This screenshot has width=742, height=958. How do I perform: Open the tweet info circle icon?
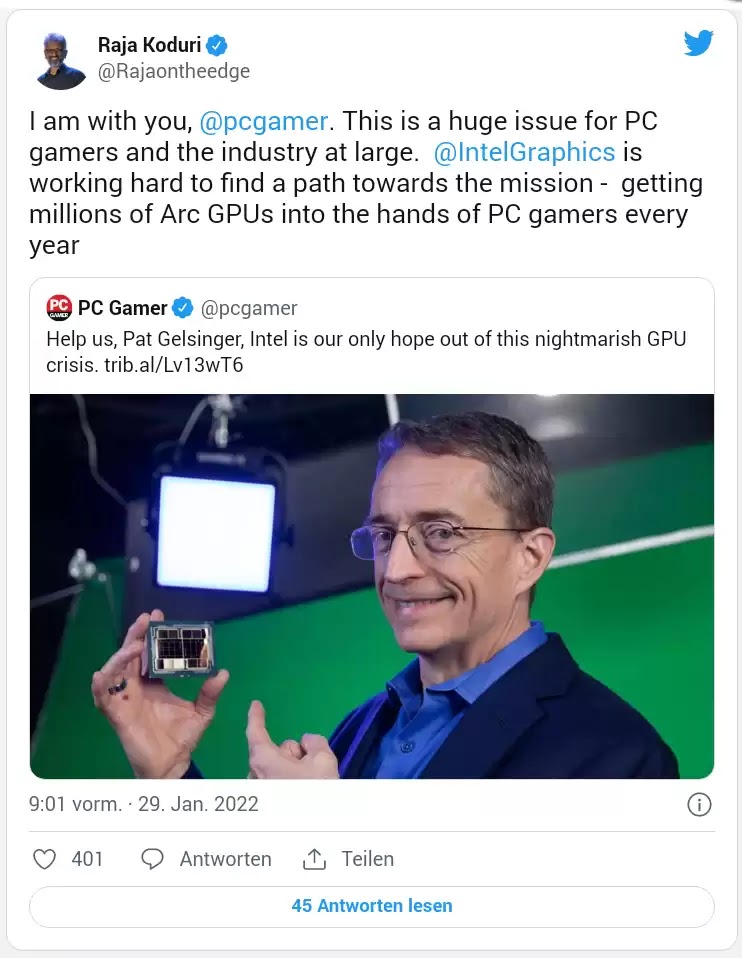pyautogui.click(x=699, y=804)
